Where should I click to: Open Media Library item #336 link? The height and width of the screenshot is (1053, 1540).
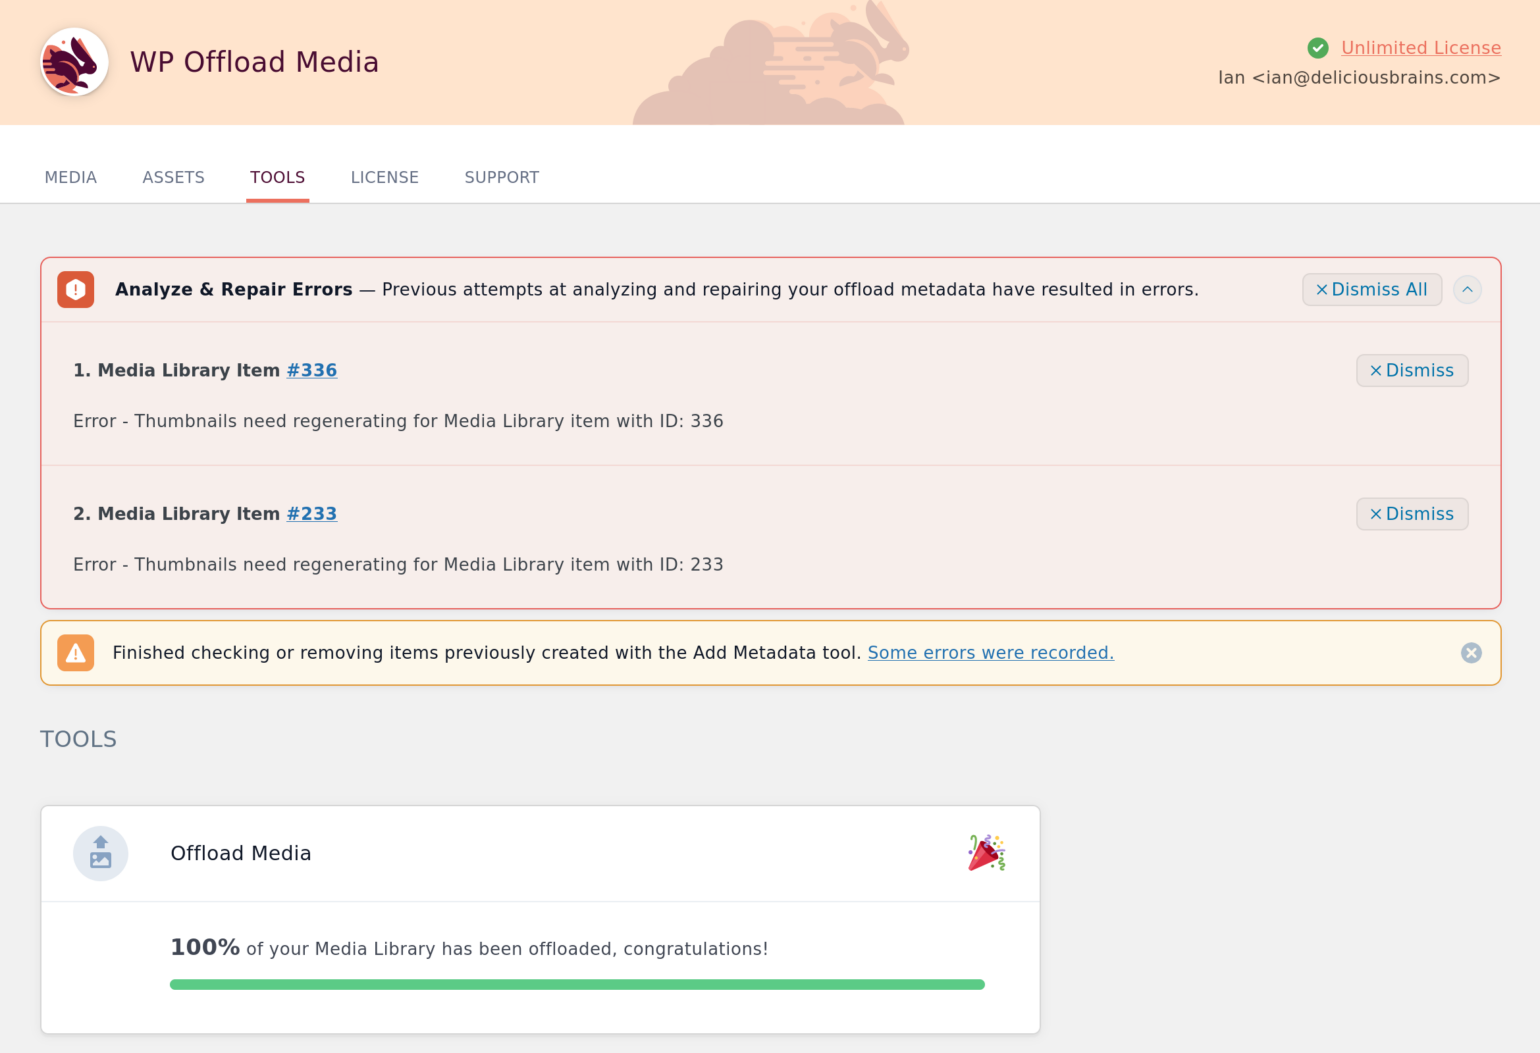(312, 371)
